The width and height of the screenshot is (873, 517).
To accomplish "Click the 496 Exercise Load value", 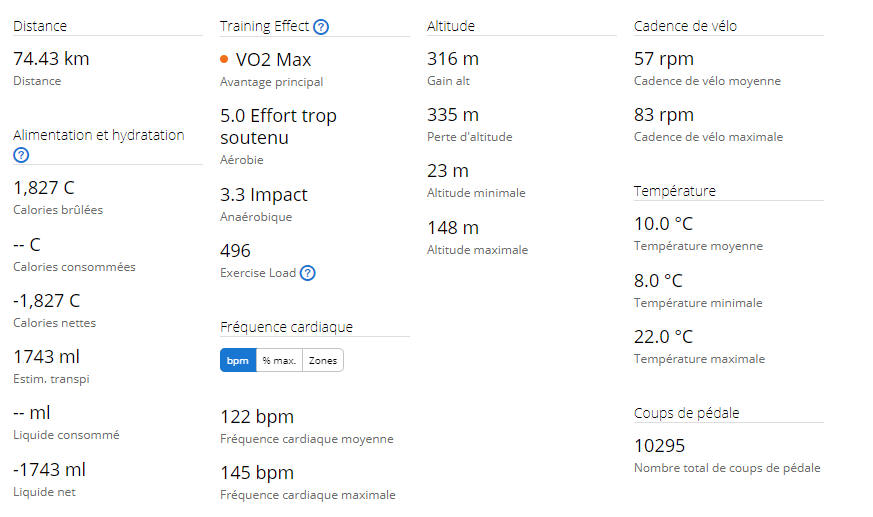I will [235, 250].
